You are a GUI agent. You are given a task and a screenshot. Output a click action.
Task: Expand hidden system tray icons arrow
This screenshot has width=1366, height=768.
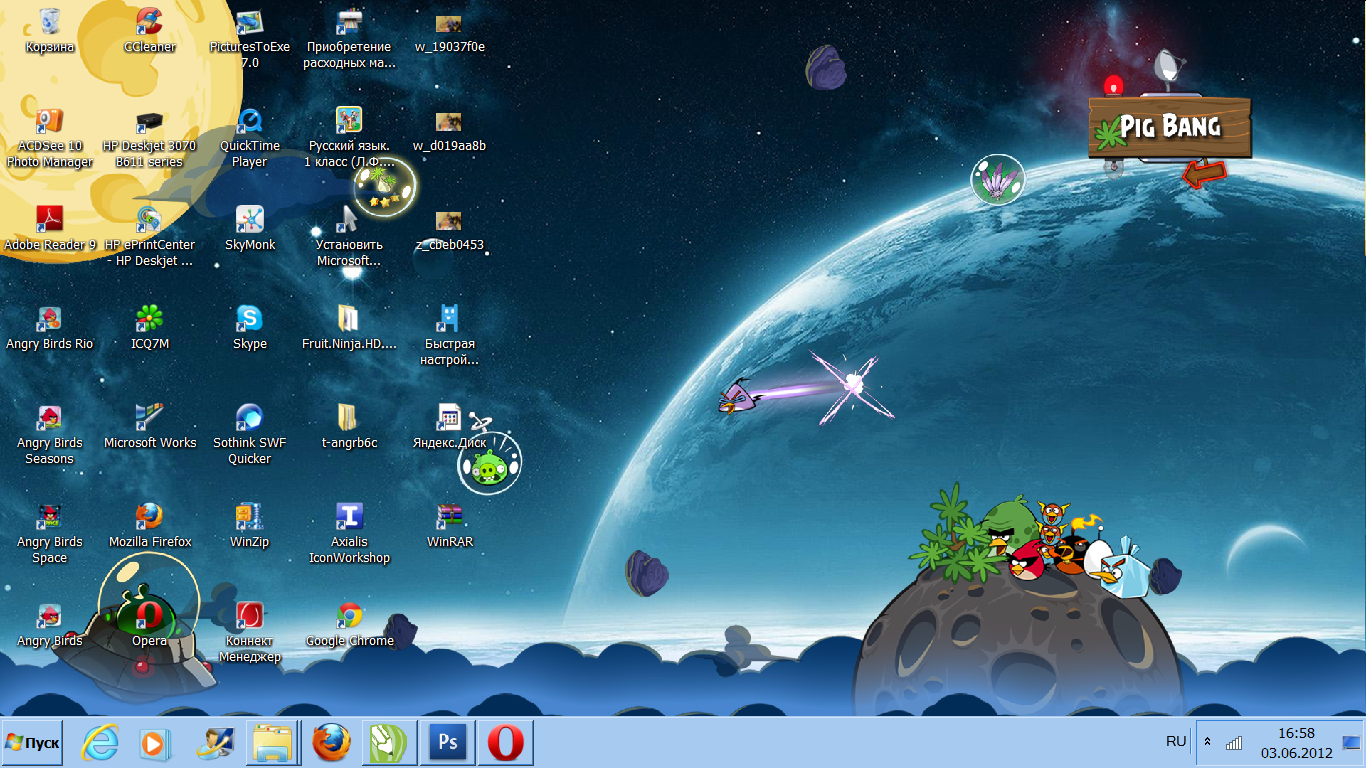[1208, 742]
